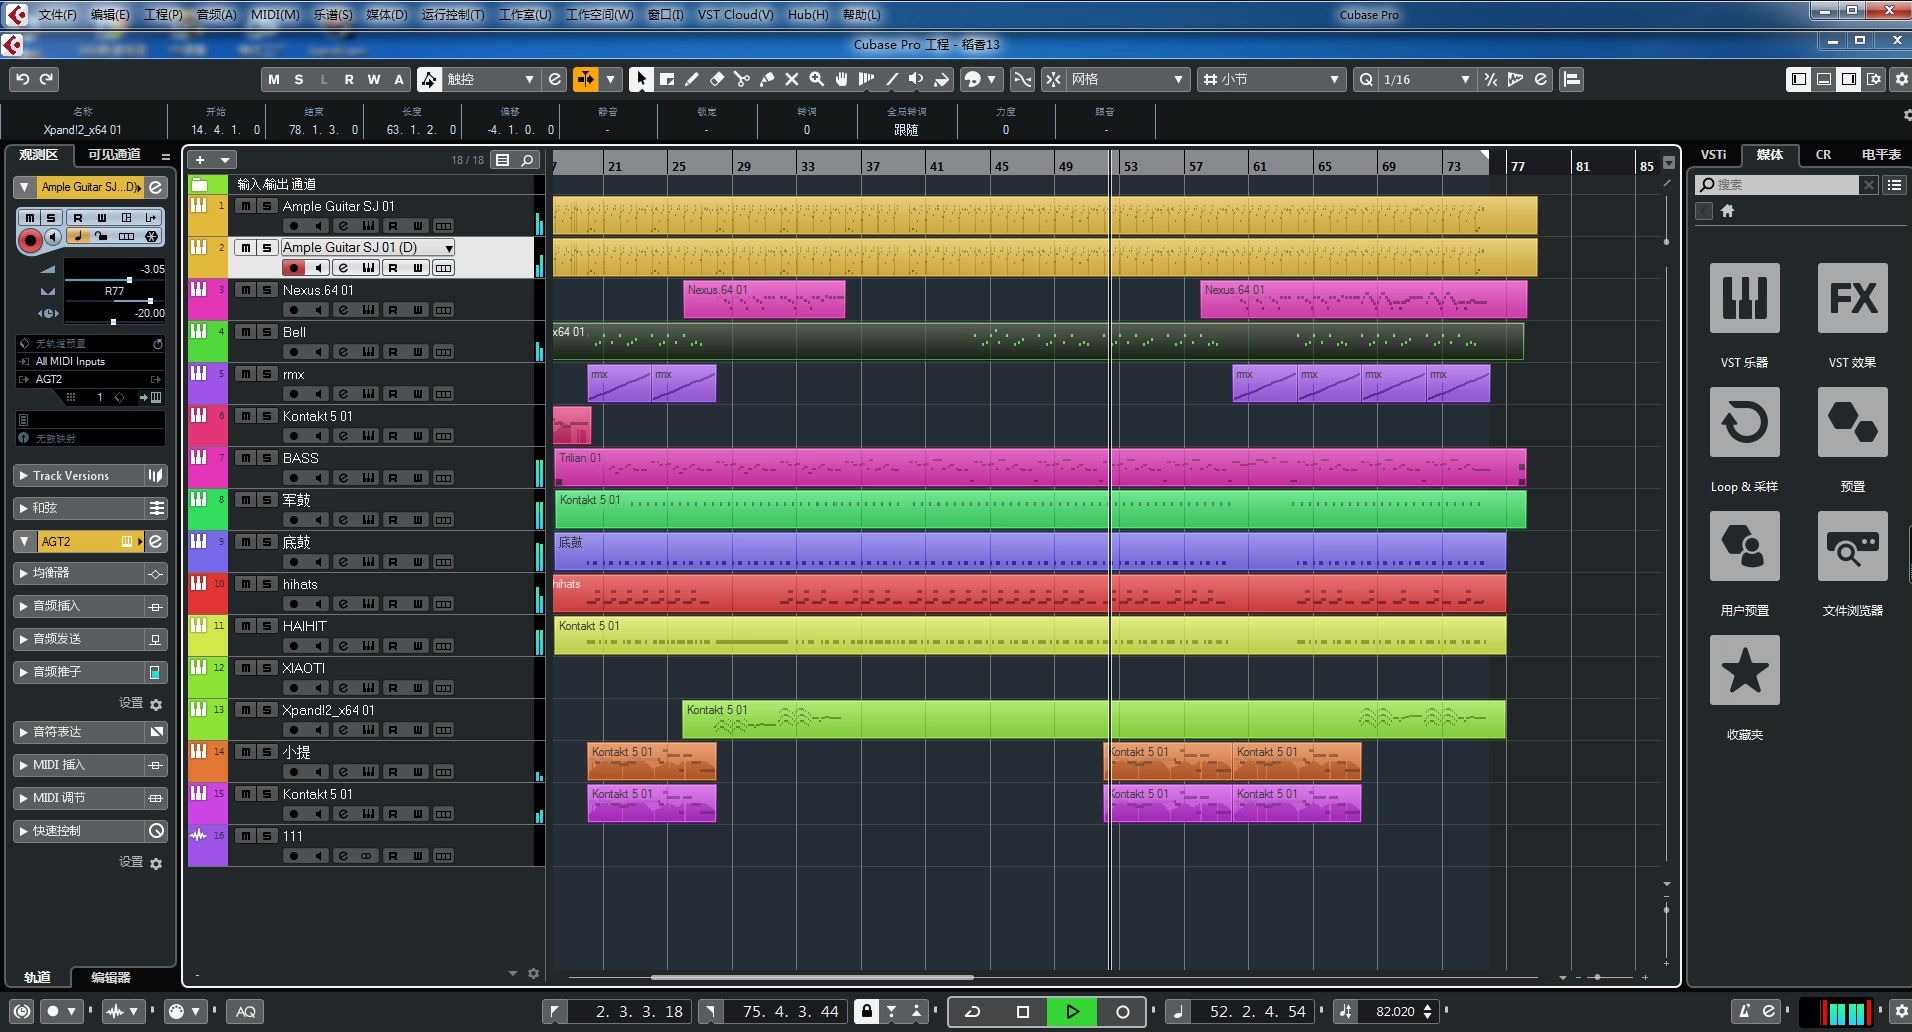Screen dimensions: 1912x1032
Task: Switch inspector to editor (编辑器) tab at bottom
Action: 111,978
